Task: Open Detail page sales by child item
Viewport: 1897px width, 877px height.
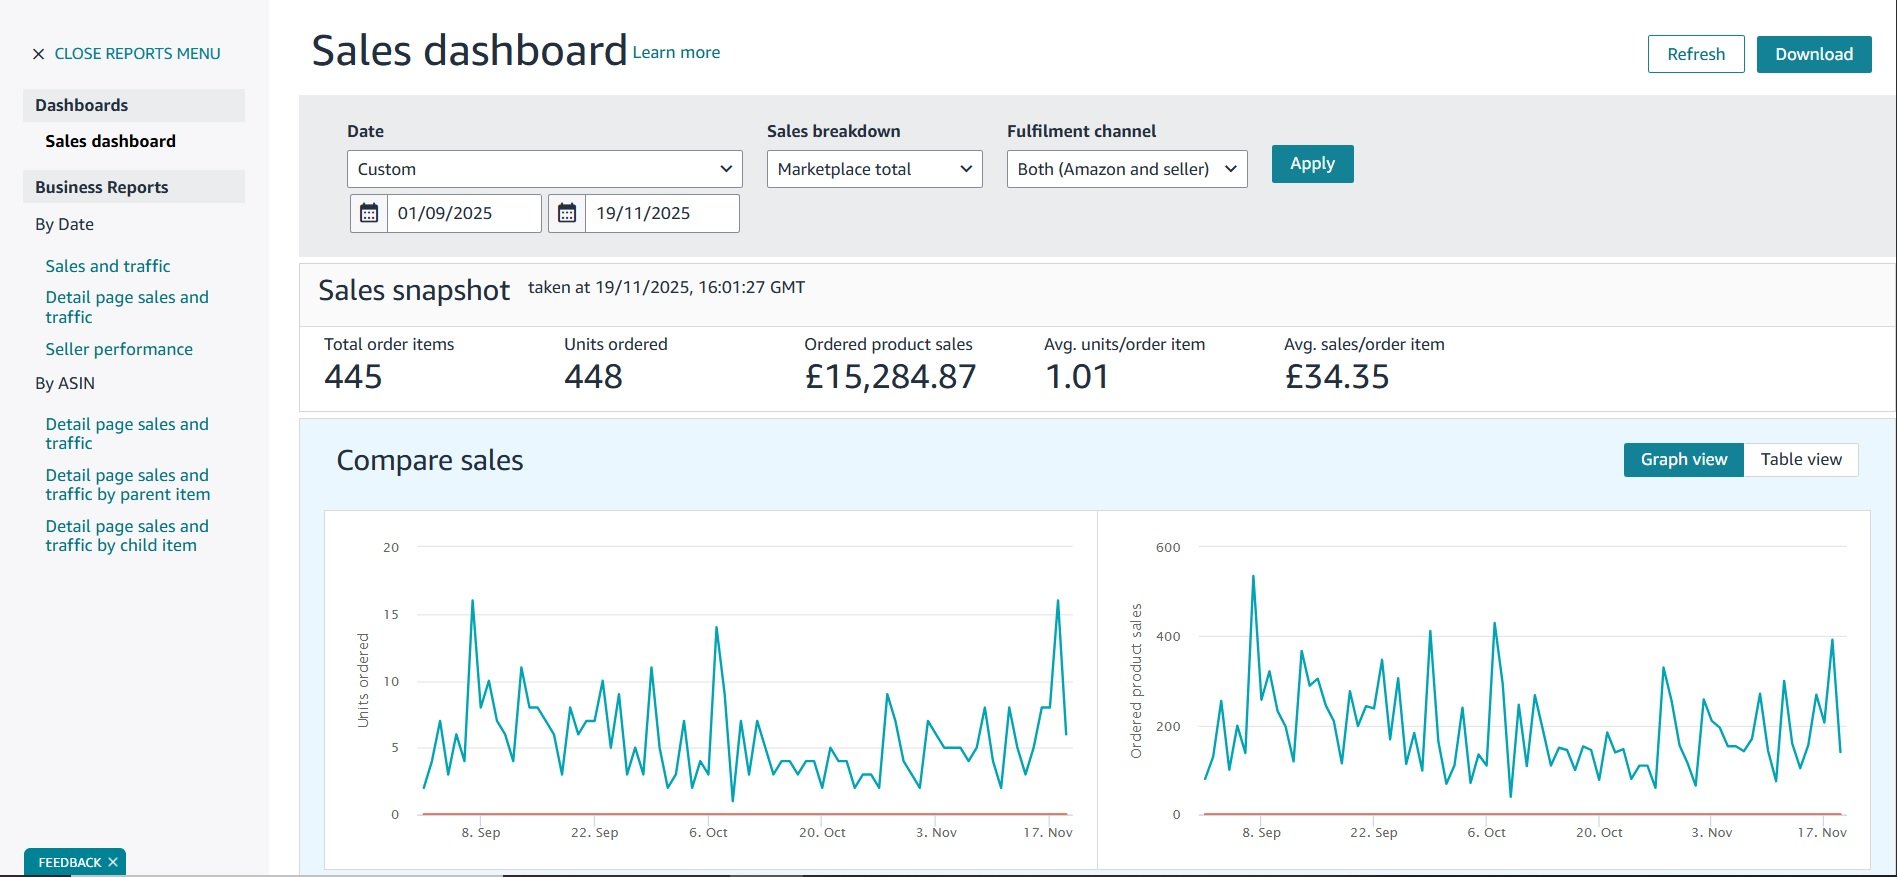Action: click(126, 536)
